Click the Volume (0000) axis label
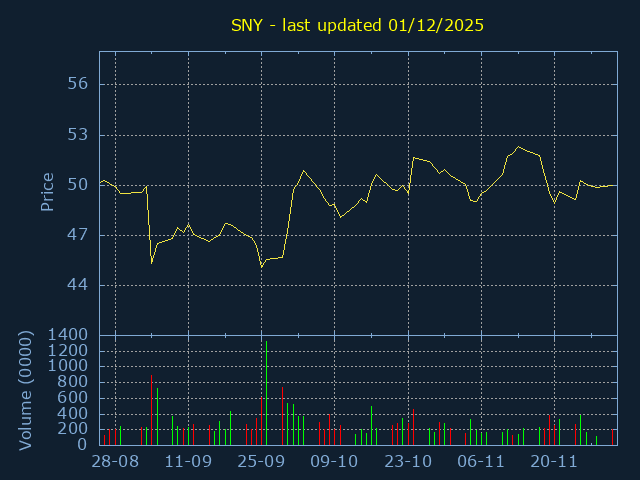 coord(27,390)
